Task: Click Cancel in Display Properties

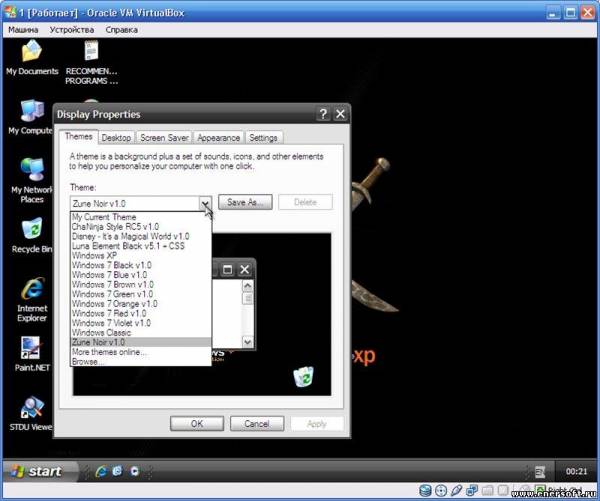Action: click(257, 424)
